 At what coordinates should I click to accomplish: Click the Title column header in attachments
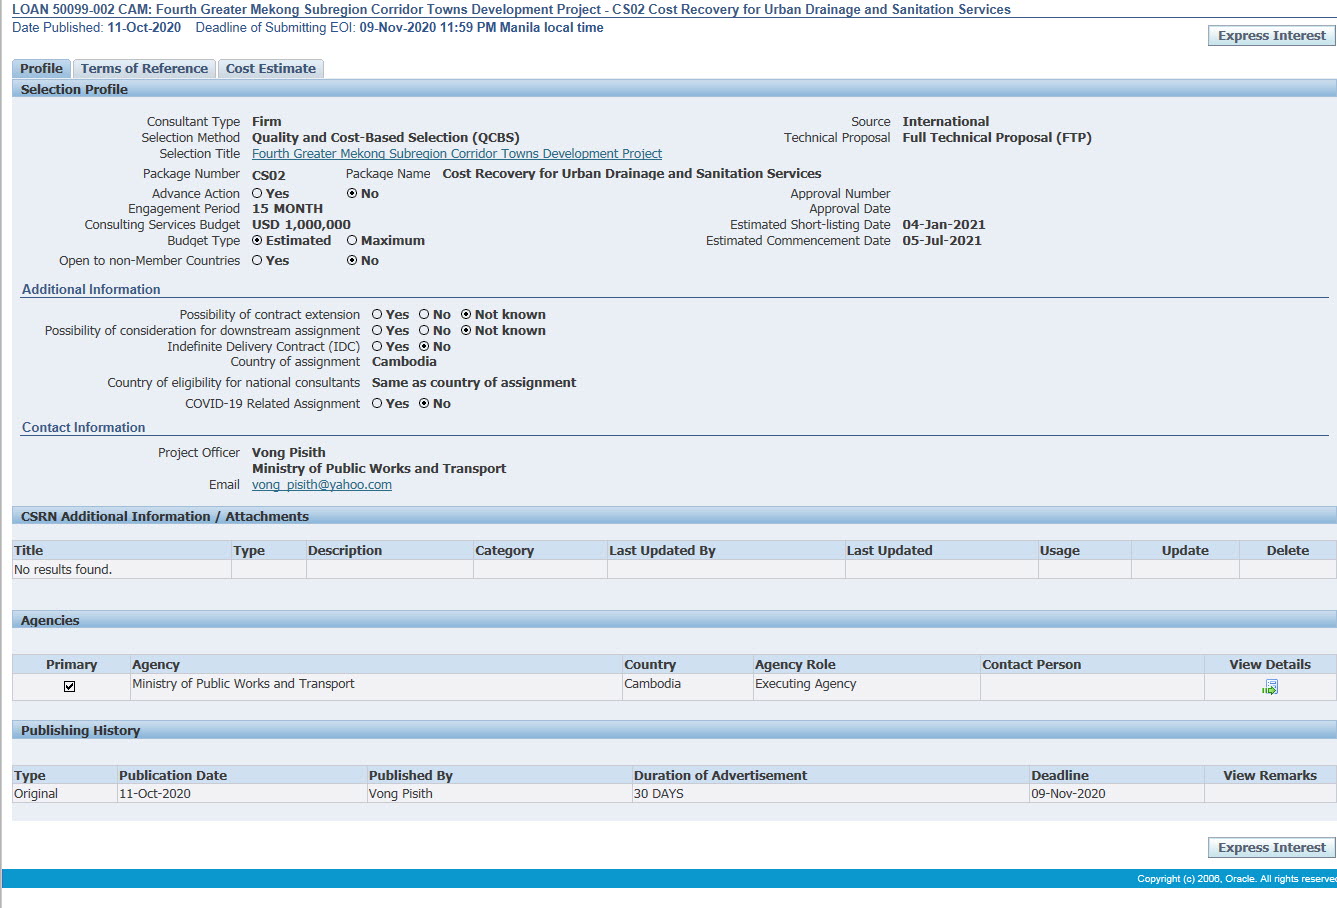click(x=121, y=550)
